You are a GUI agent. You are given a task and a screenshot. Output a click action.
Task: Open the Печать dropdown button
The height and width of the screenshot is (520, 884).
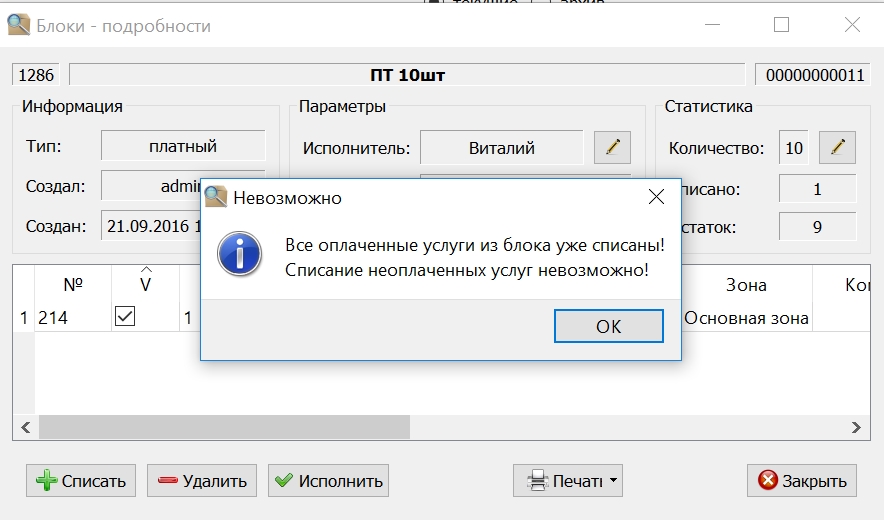pyautogui.click(x=568, y=481)
